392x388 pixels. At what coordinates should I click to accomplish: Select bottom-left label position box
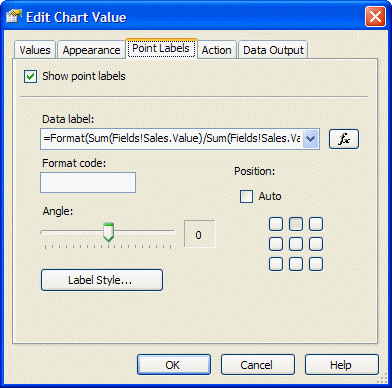tap(276, 264)
